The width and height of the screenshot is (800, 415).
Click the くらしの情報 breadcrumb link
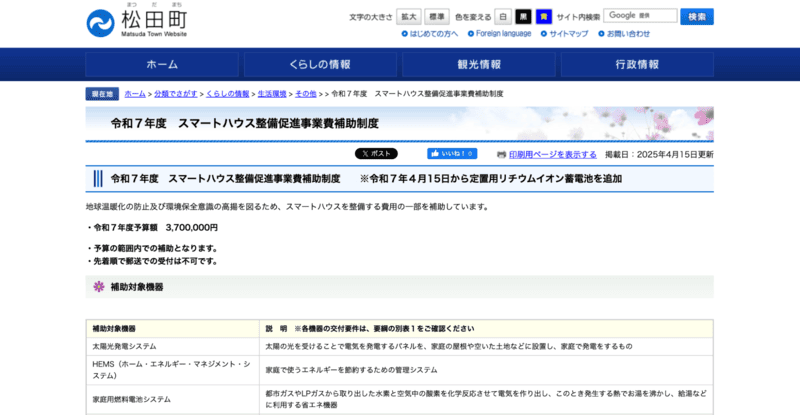pos(228,94)
